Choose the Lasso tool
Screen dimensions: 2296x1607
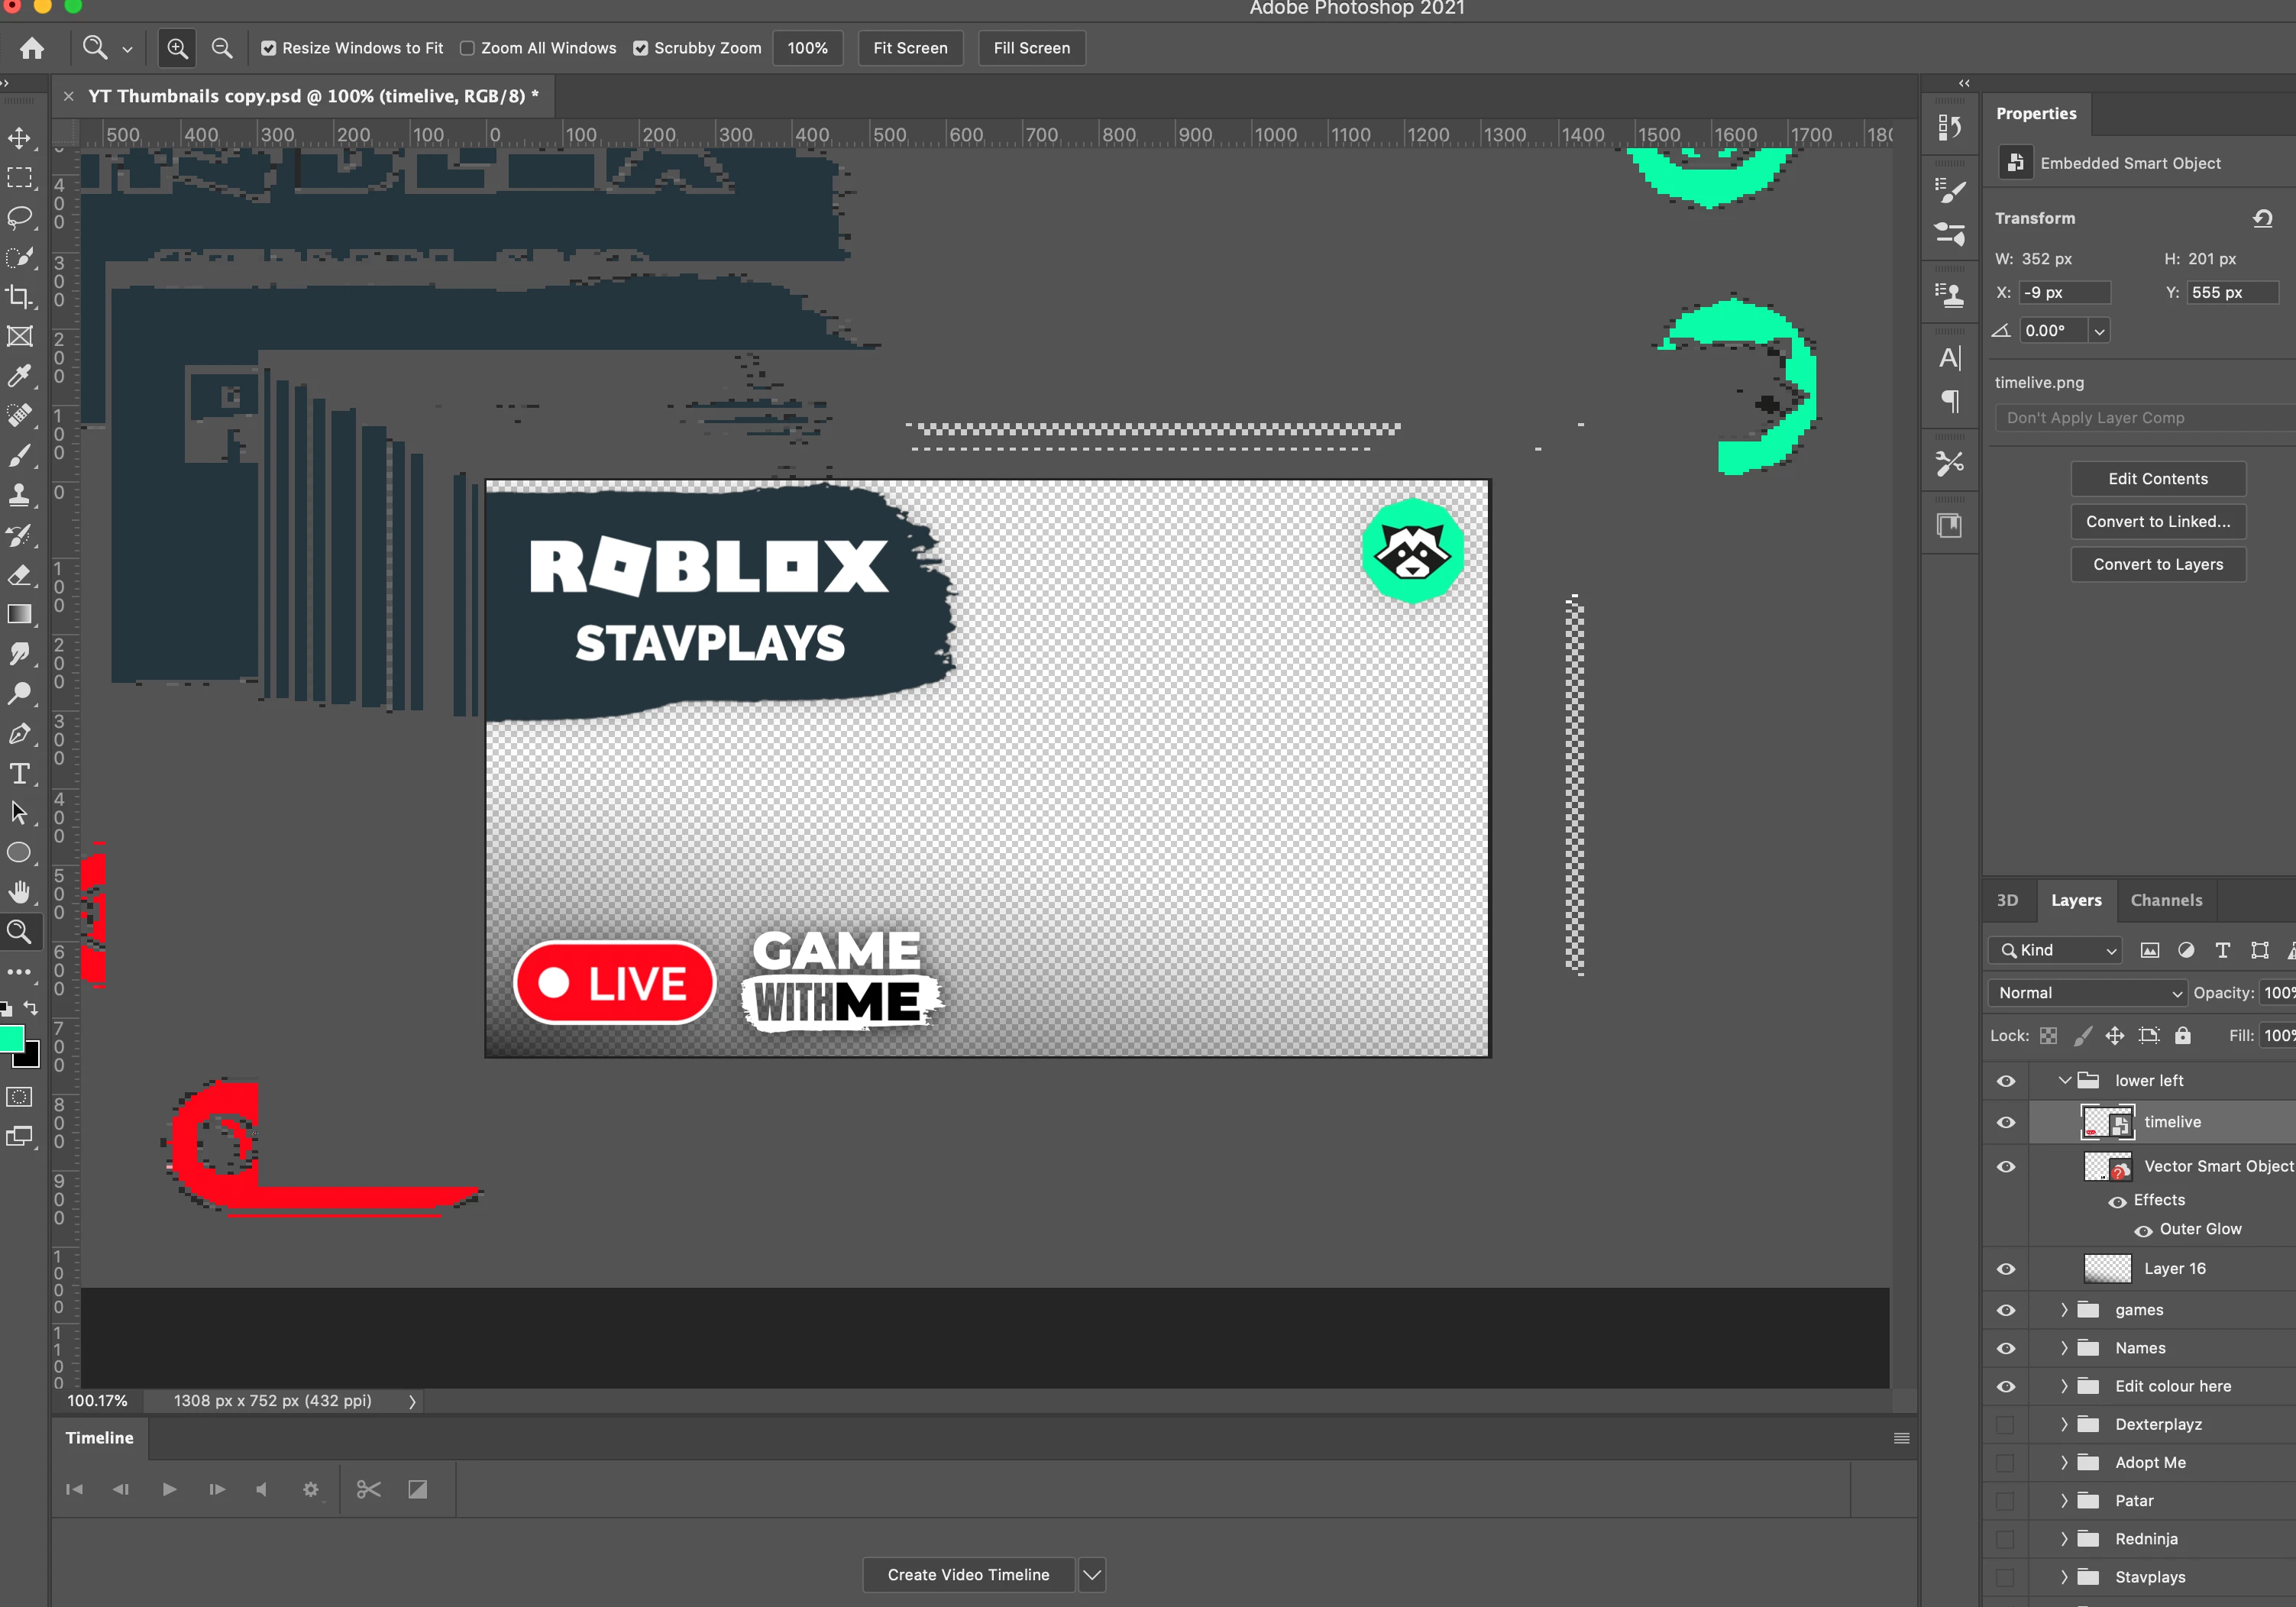(20, 218)
